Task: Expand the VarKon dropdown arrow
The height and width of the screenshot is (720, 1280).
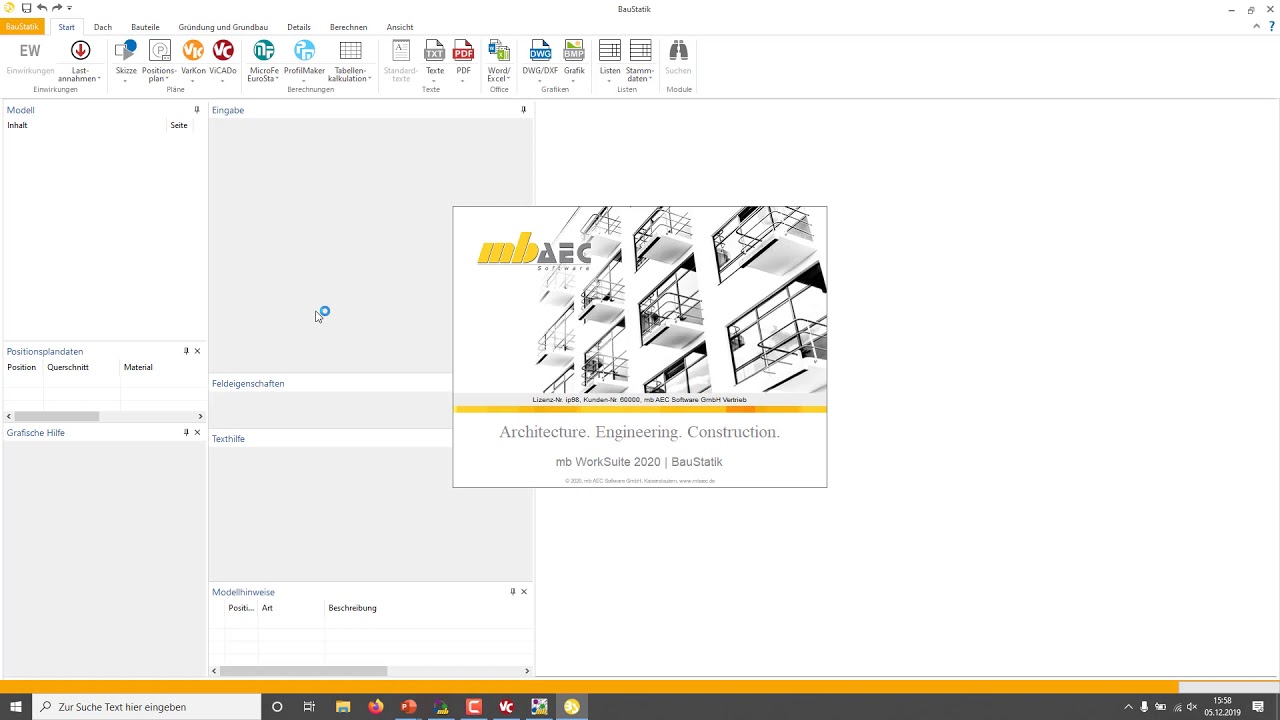Action: pyautogui.click(x=193, y=80)
